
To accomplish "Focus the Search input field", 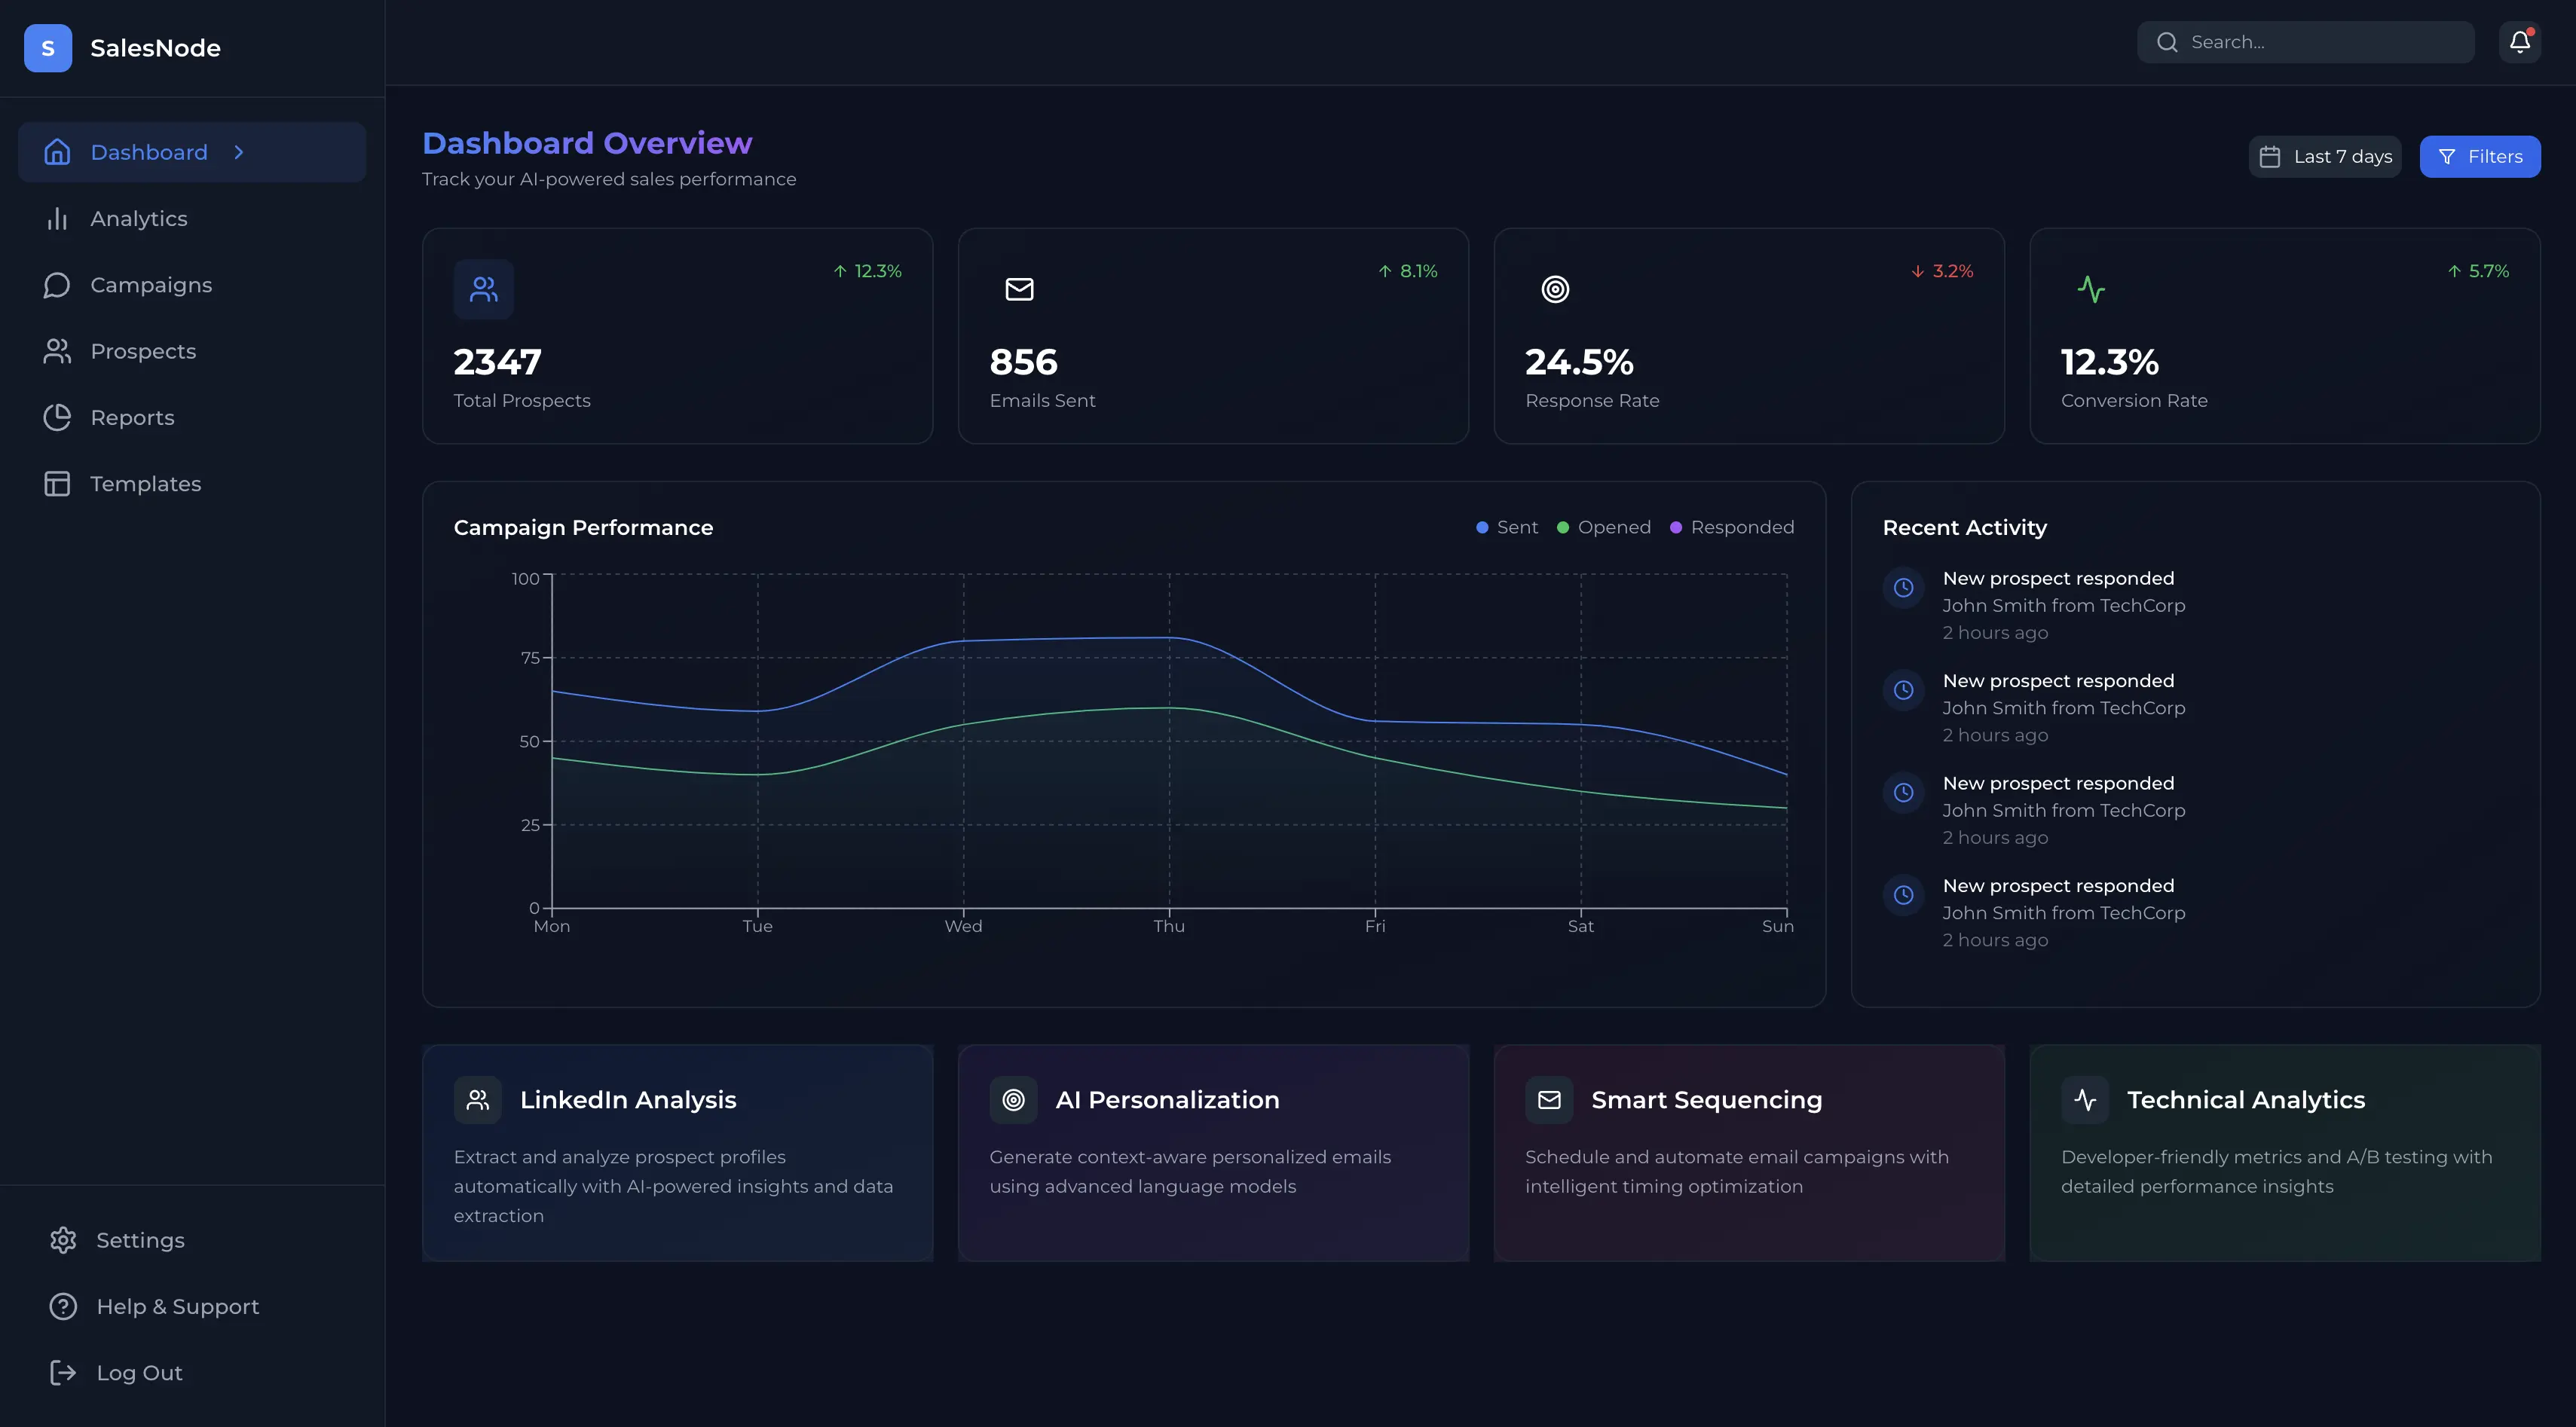I will pyautogui.click(x=2306, y=42).
